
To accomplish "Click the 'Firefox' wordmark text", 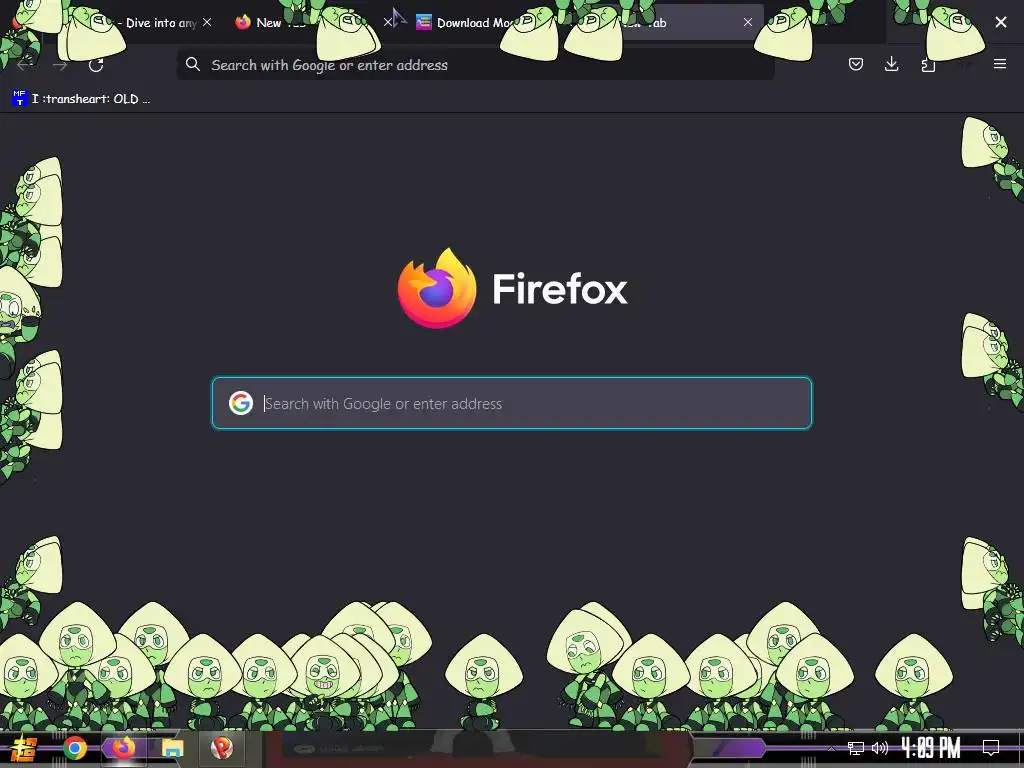I will click(x=560, y=289).
